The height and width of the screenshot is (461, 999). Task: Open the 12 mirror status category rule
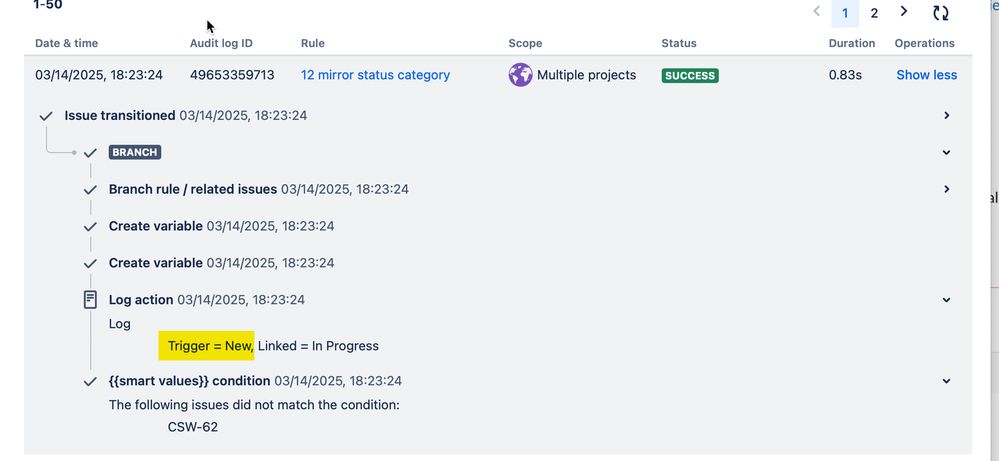click(x=375, y=75)
